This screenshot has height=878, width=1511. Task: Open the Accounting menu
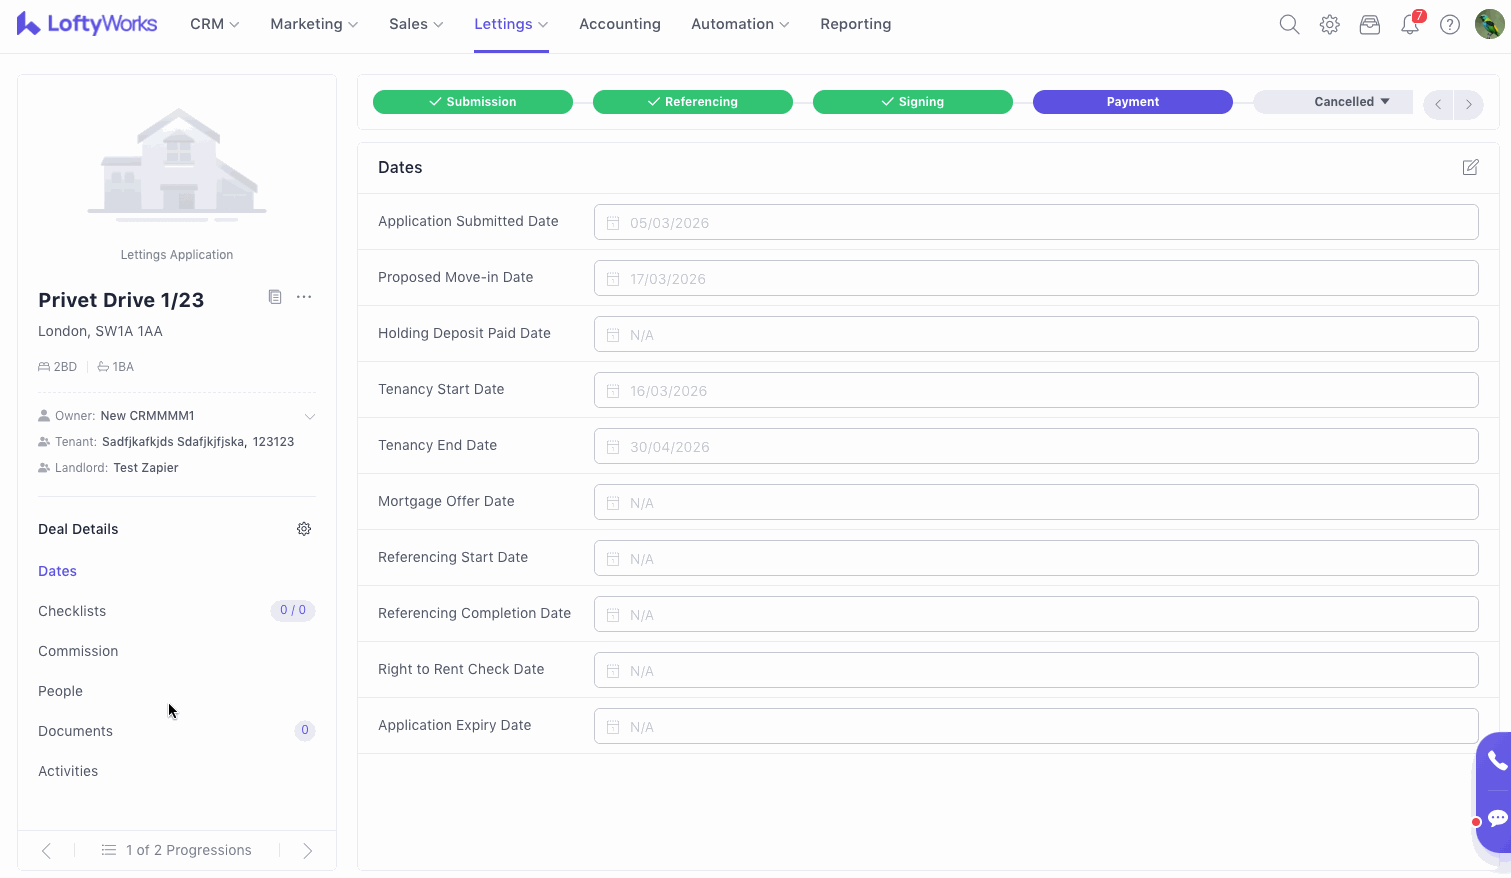(x=619, y=24)
